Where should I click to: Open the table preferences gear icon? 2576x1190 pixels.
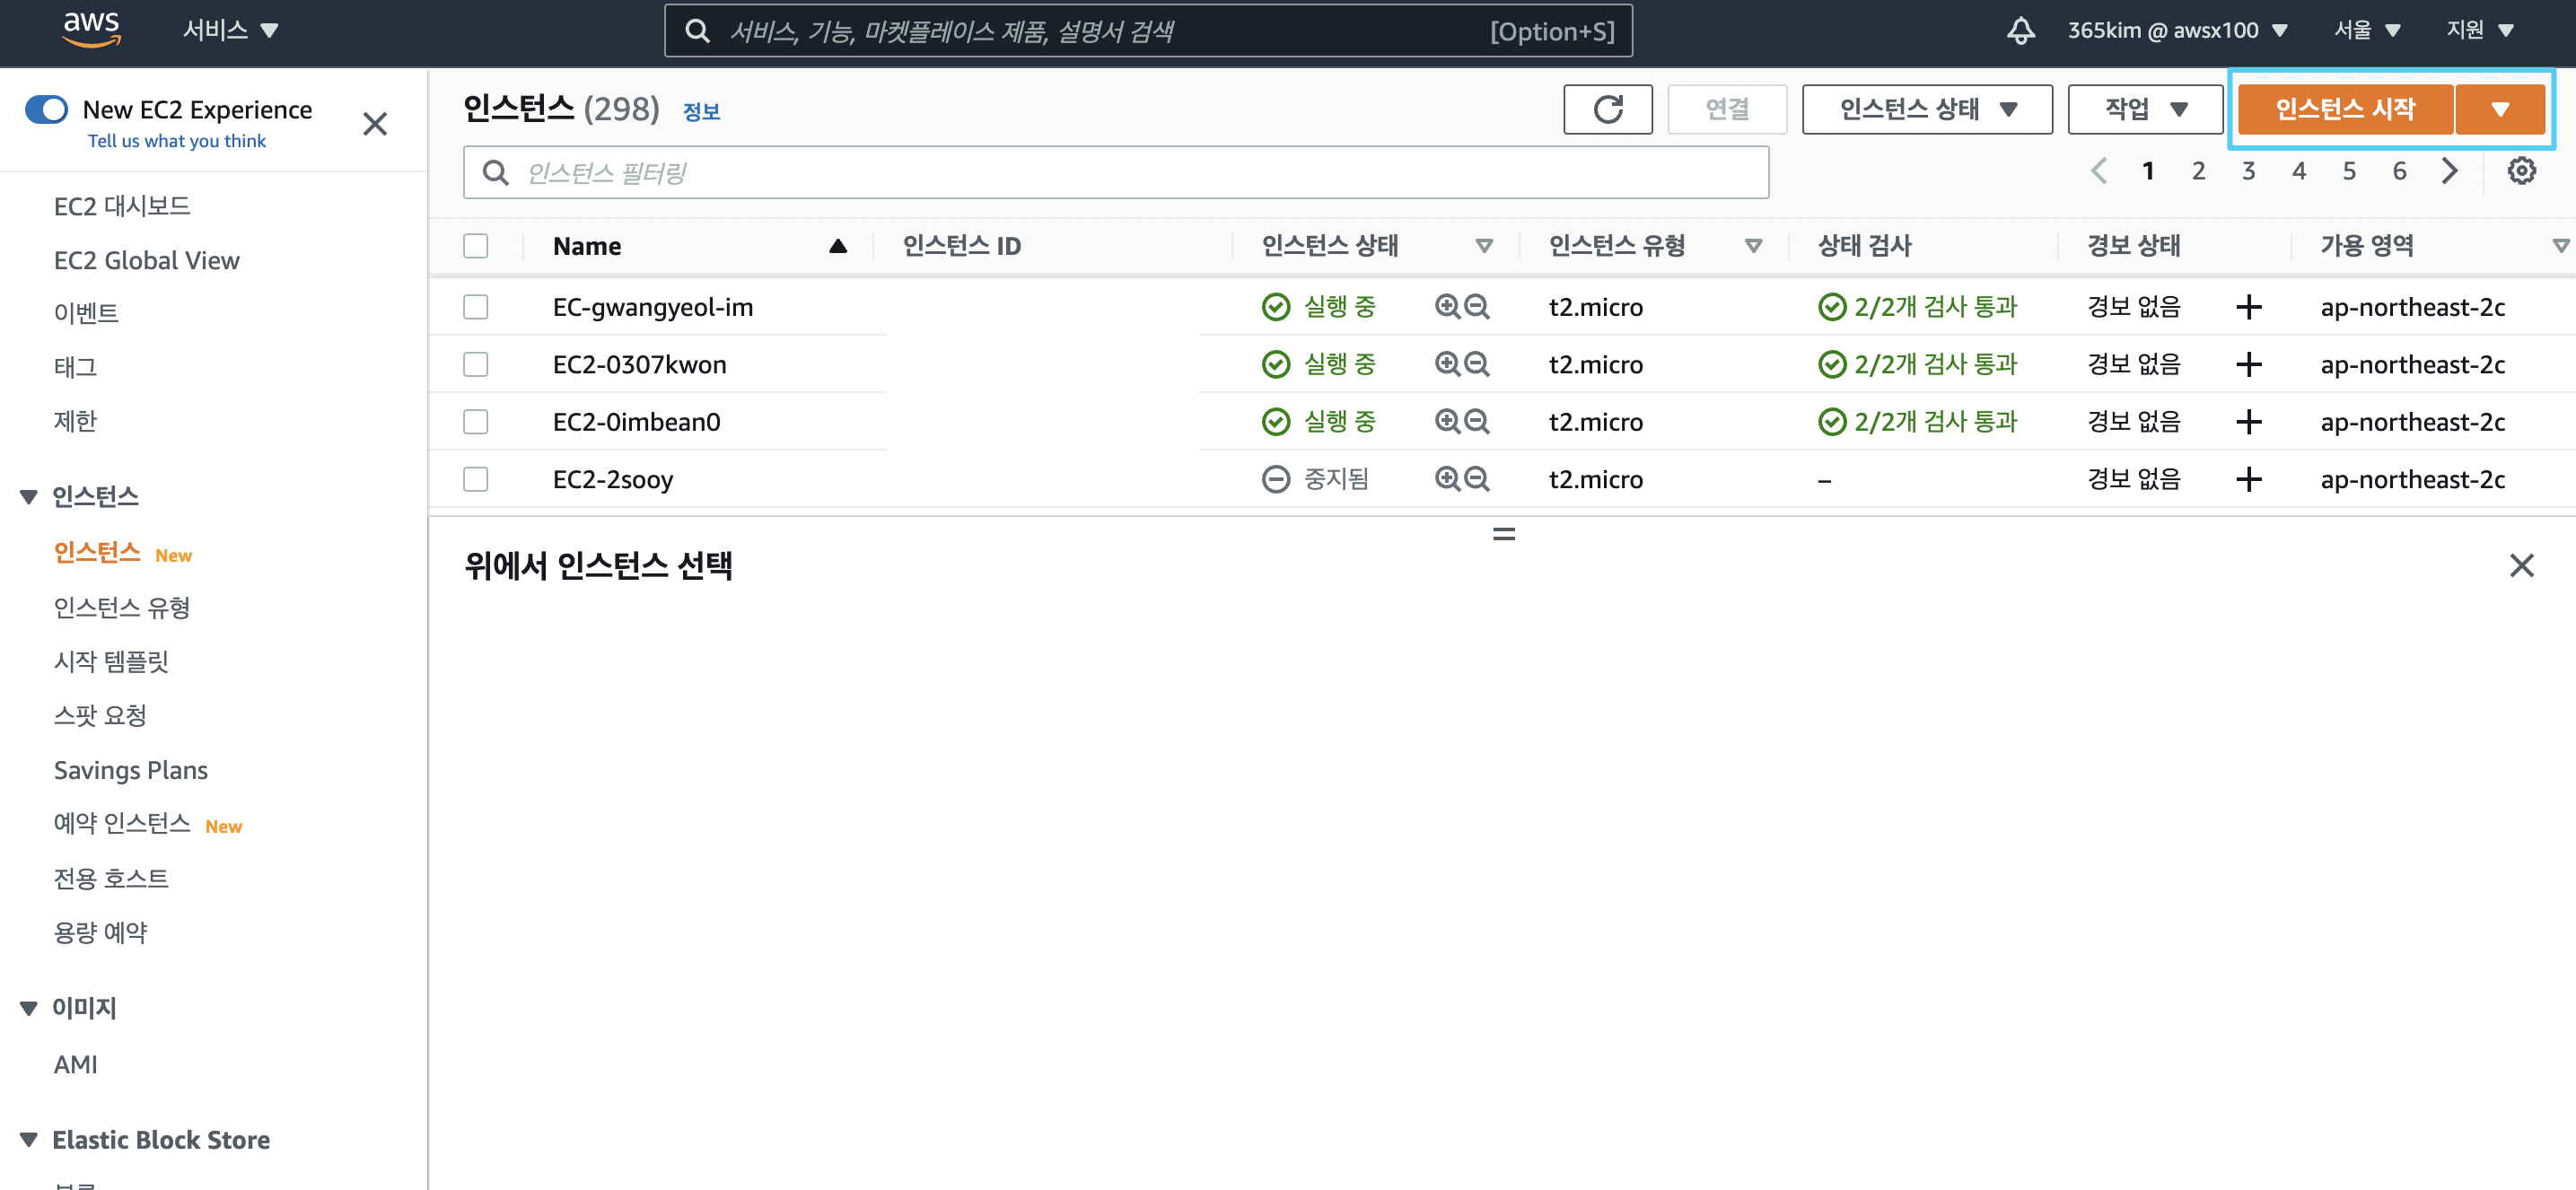tap(2521, 171)
